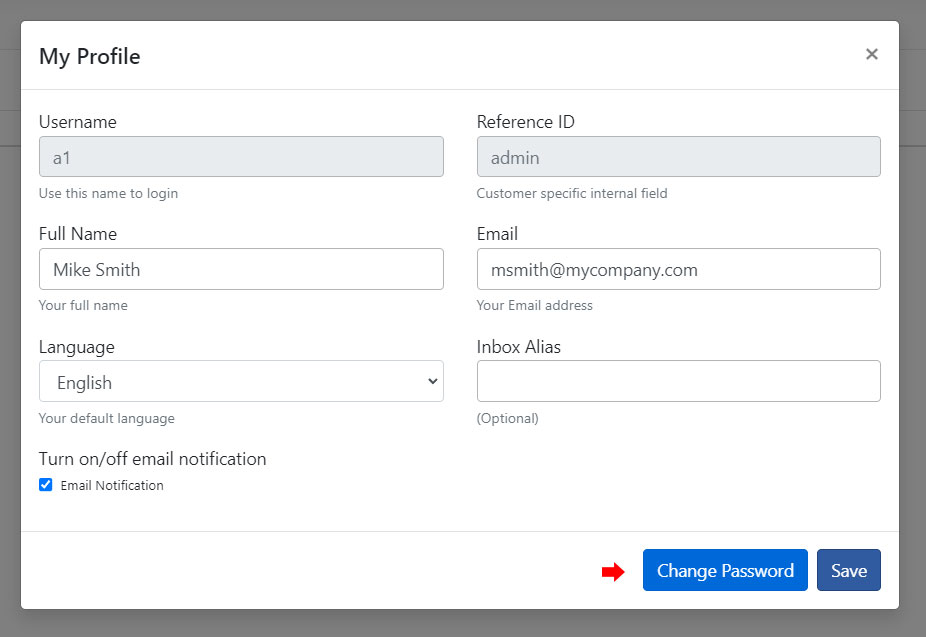926x637 pixels.
Task: Close the My Profile dialog
Action: point(872,54)
